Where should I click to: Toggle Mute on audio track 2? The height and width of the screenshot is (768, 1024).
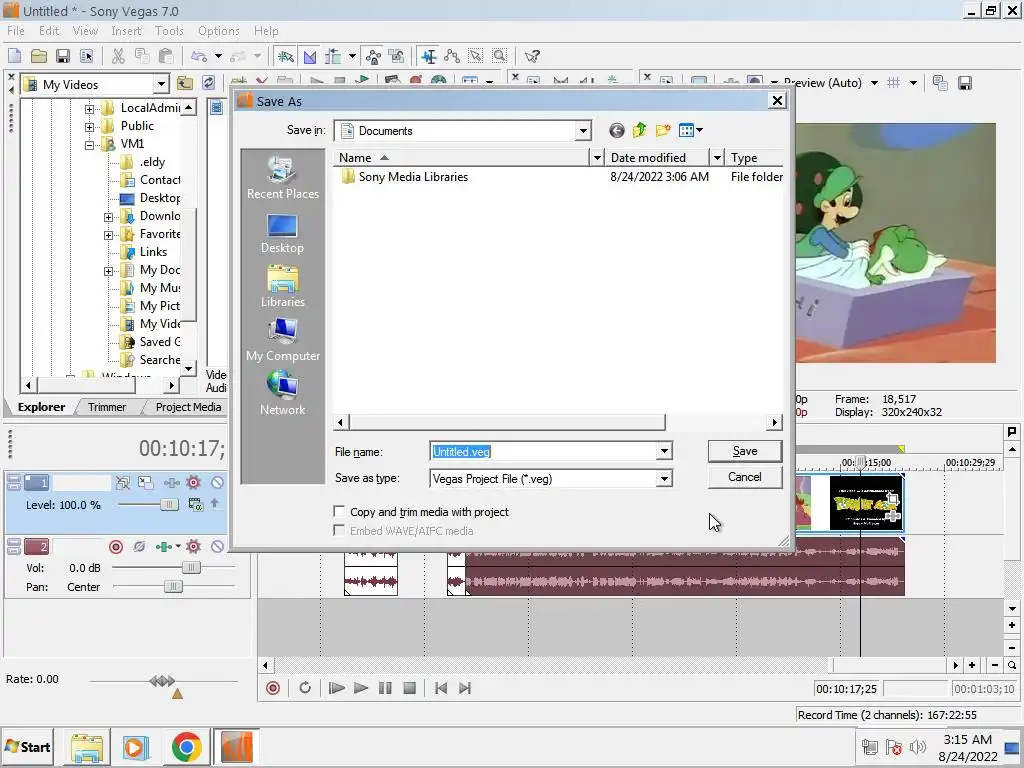[x=217, y=547]
